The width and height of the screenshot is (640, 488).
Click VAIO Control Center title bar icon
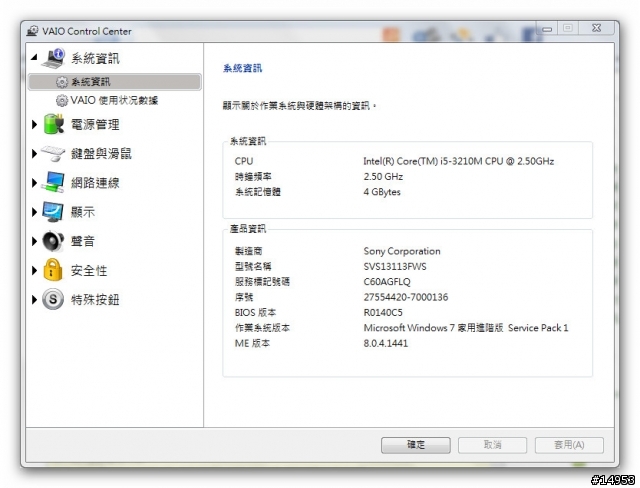(x=33, y=31)
